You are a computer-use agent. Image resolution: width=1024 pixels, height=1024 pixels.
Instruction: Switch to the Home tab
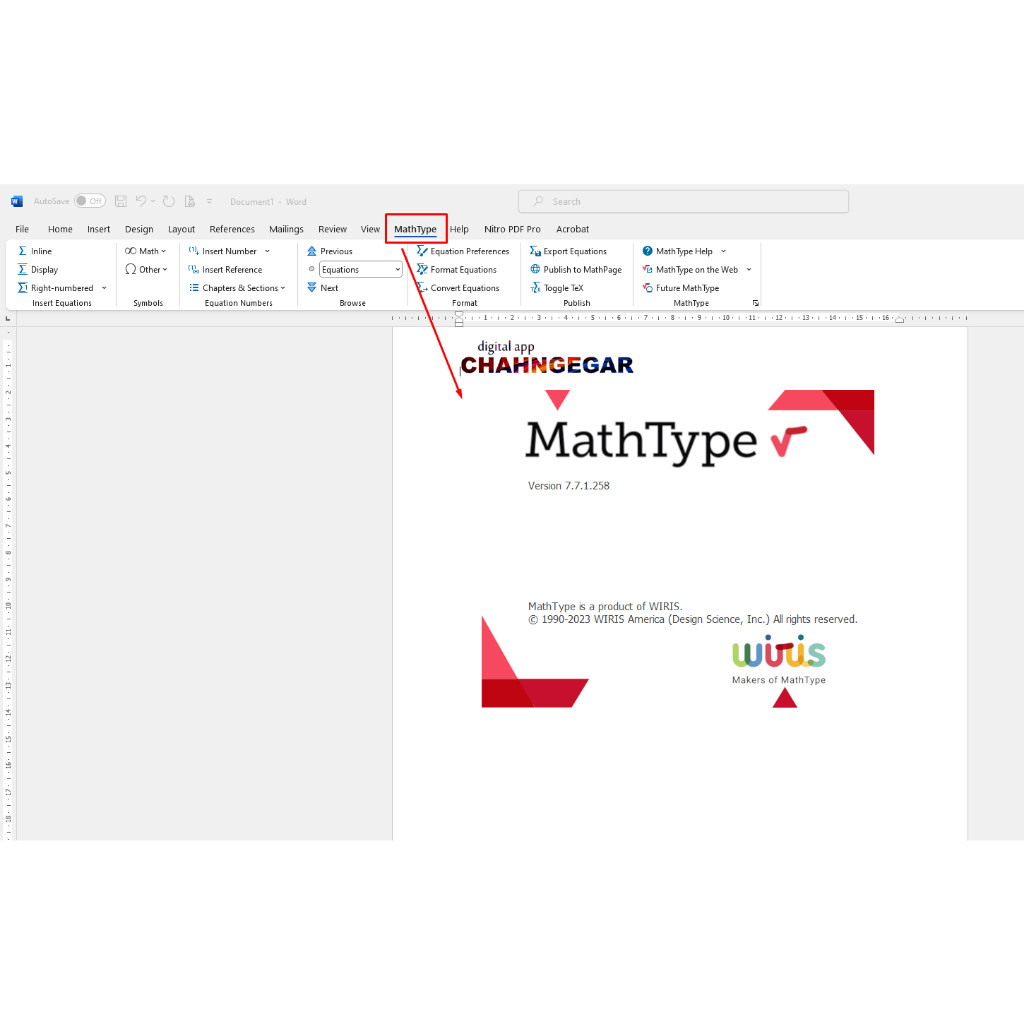[x=60, y=229]
